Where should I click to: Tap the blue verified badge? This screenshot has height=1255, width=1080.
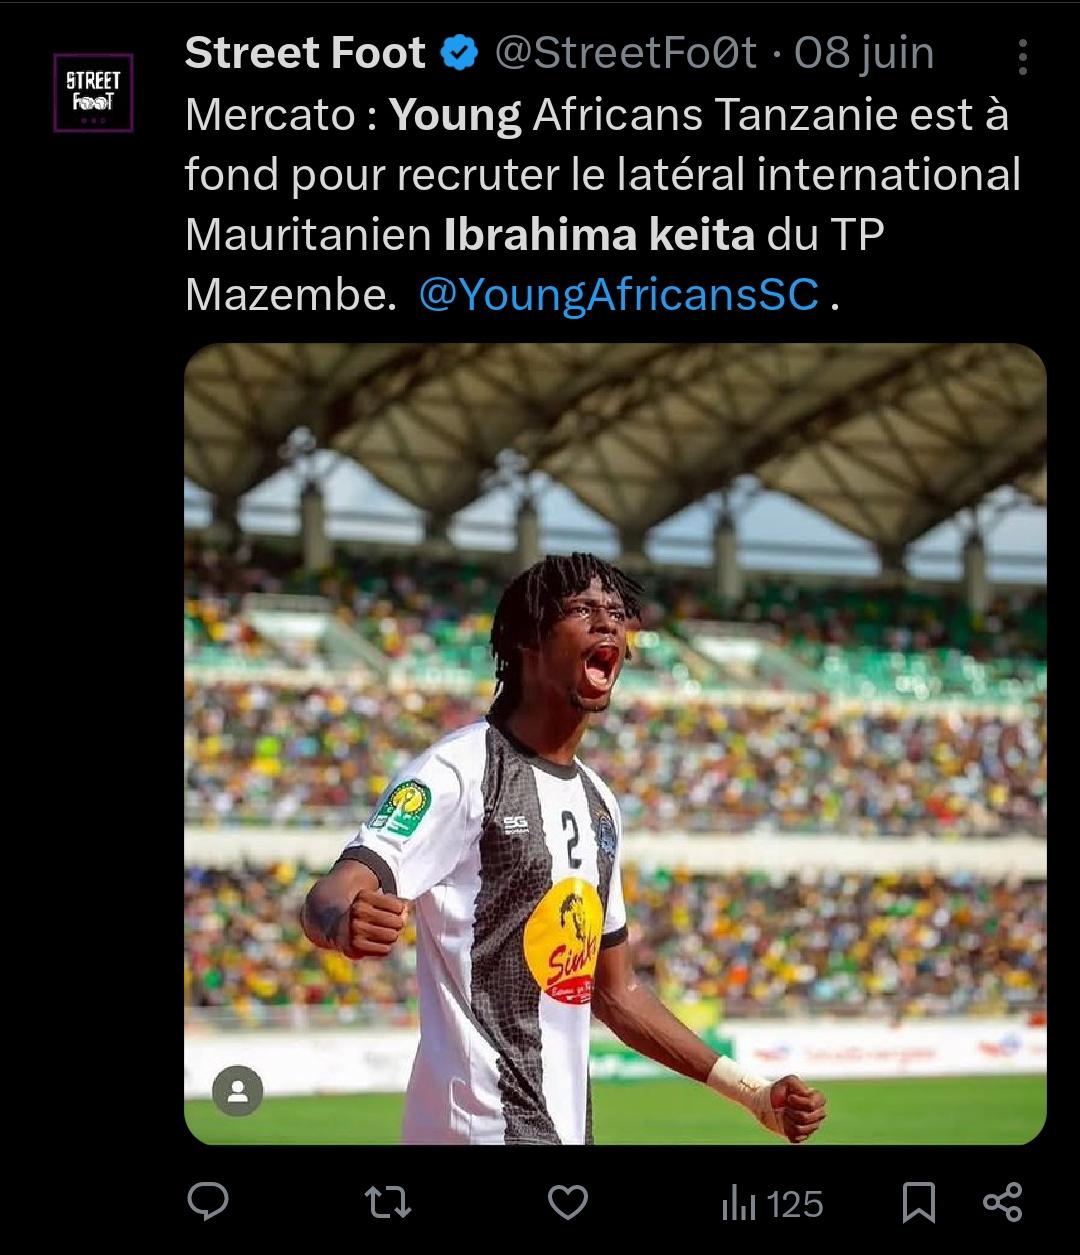click(x=459, y=54)
